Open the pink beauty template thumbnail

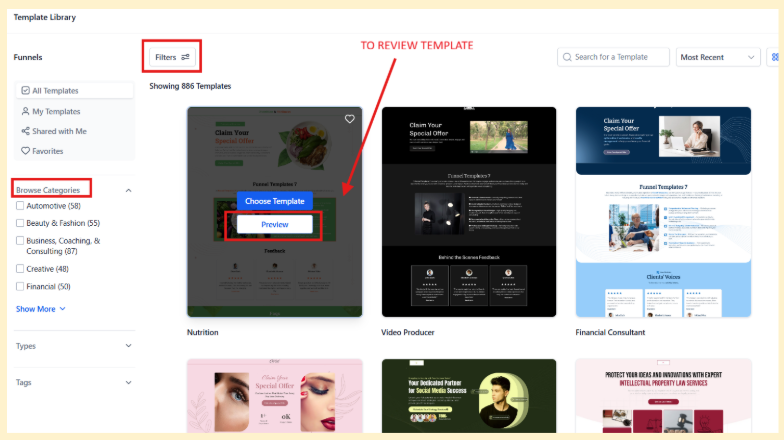pos(274,396)
